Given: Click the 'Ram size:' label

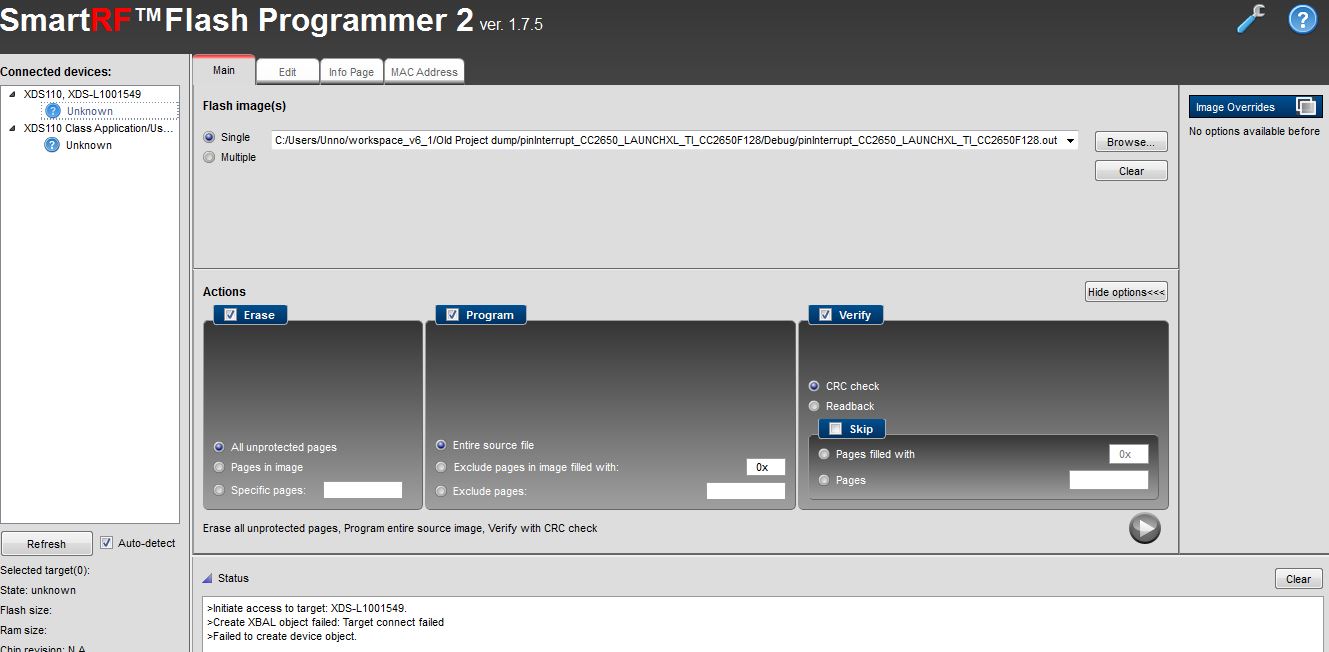Looking at the screenshot, I should 25,630.
